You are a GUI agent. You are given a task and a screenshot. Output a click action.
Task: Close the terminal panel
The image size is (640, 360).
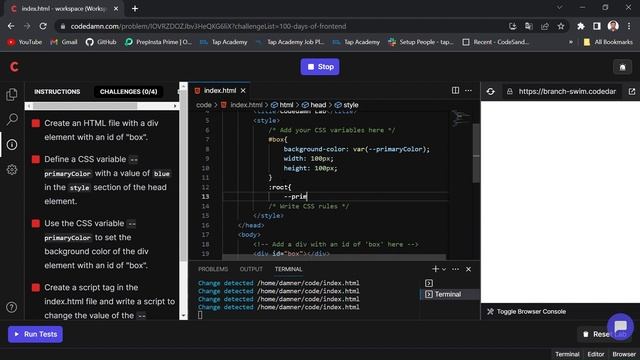click(x=469, y=269)
